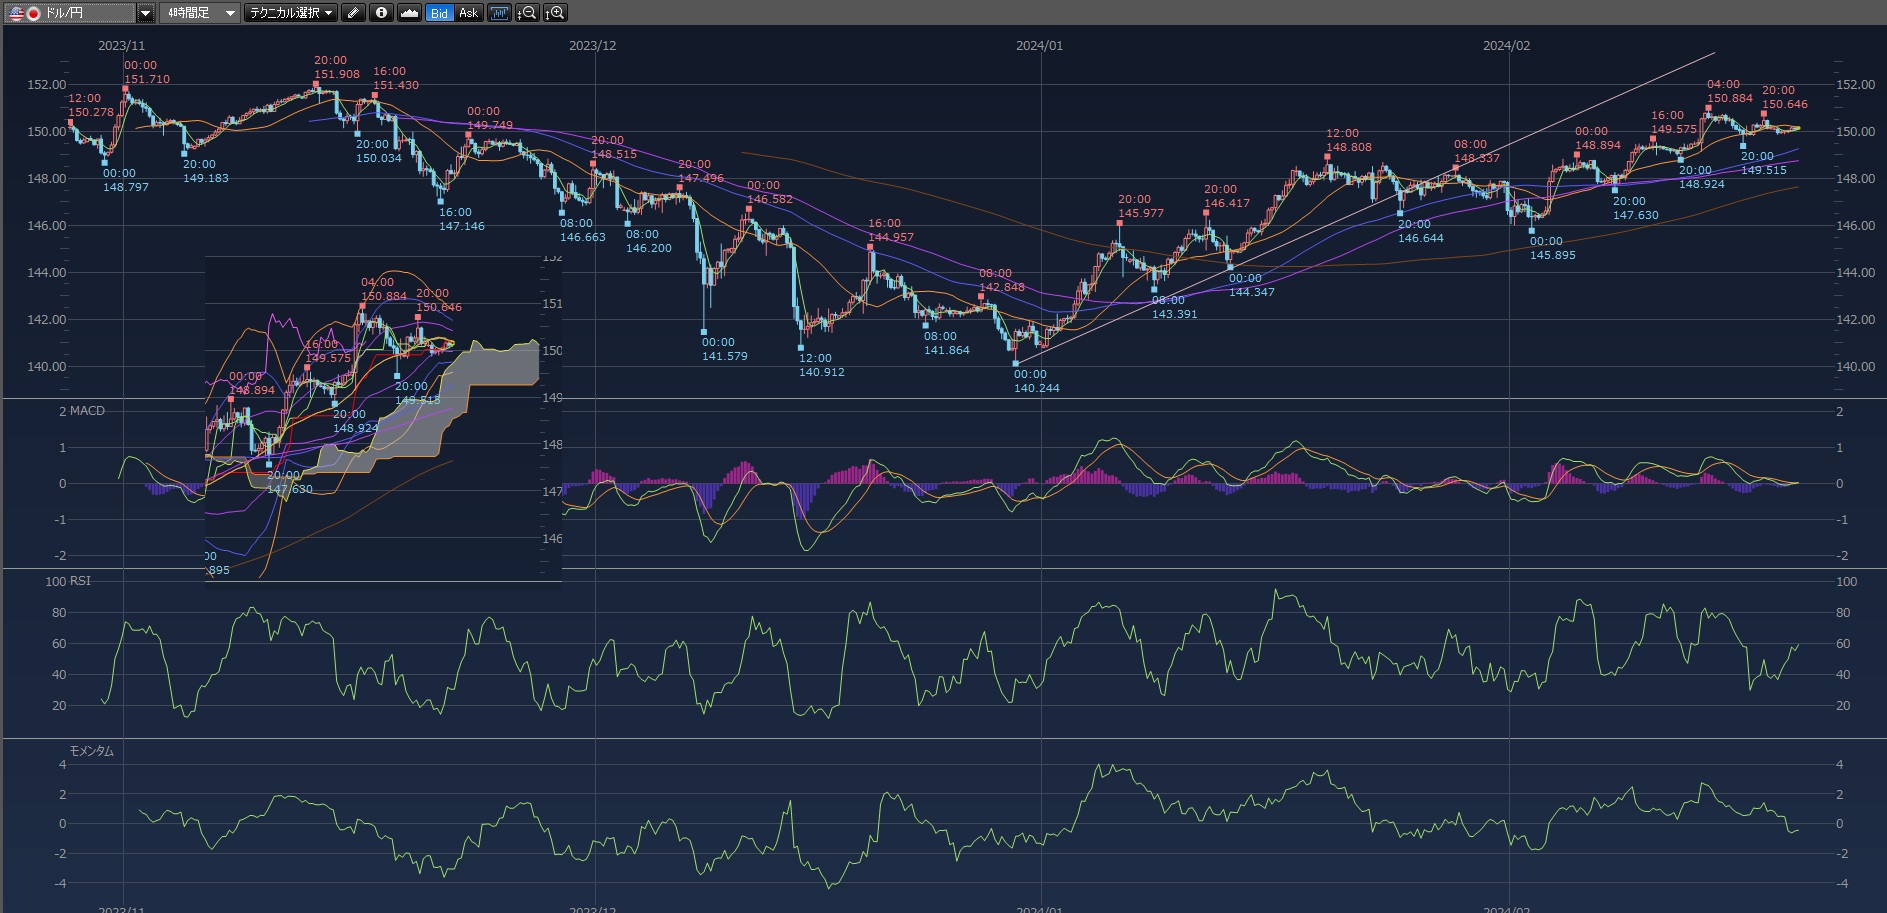Click the US and Japan flags icon

click(x=24, y=13)
